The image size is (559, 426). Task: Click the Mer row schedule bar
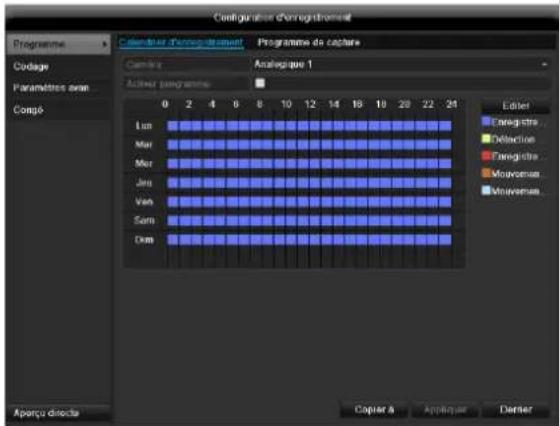[309, 164]
